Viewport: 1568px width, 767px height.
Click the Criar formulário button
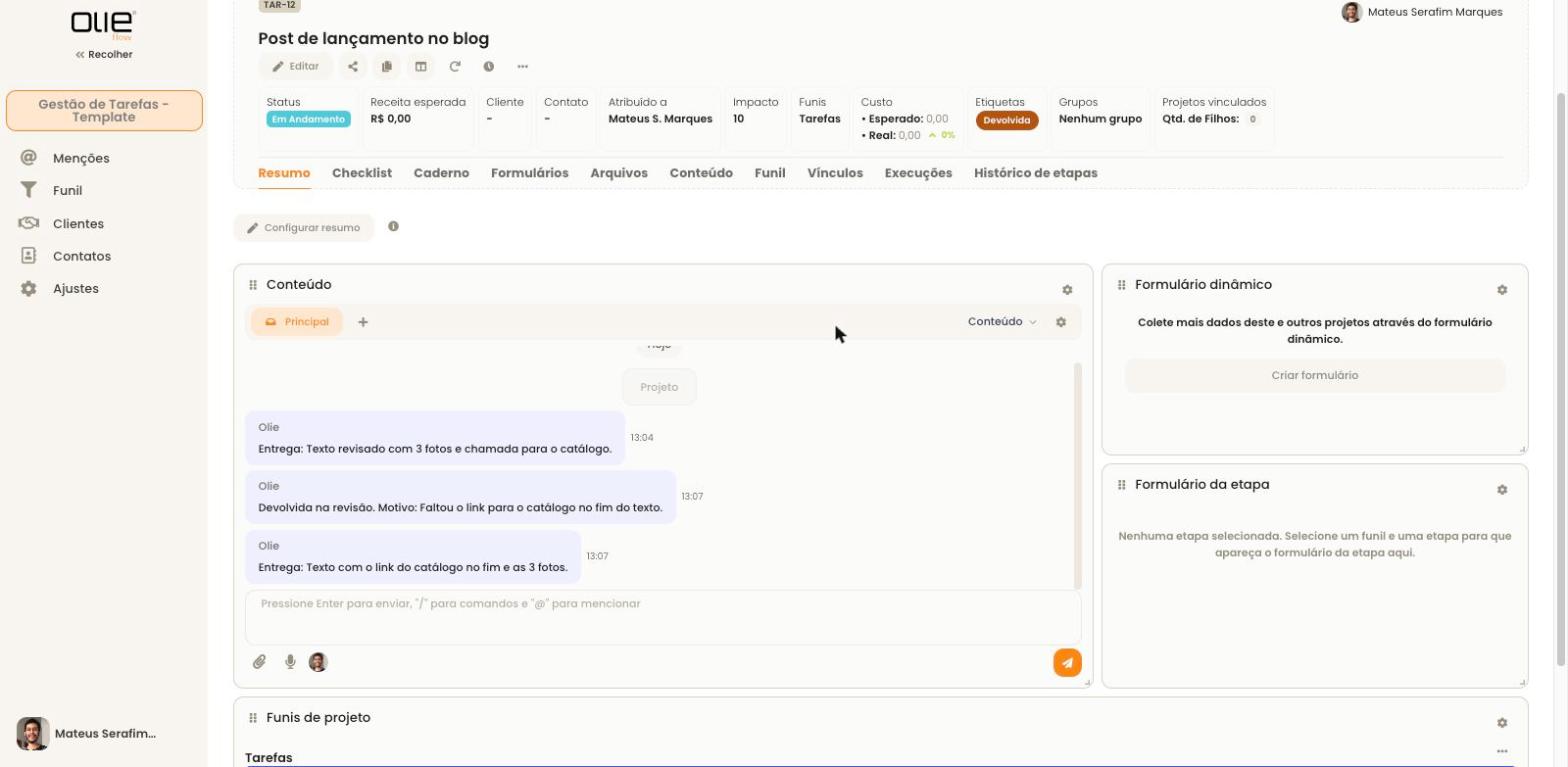click(x=1314, y=376)
